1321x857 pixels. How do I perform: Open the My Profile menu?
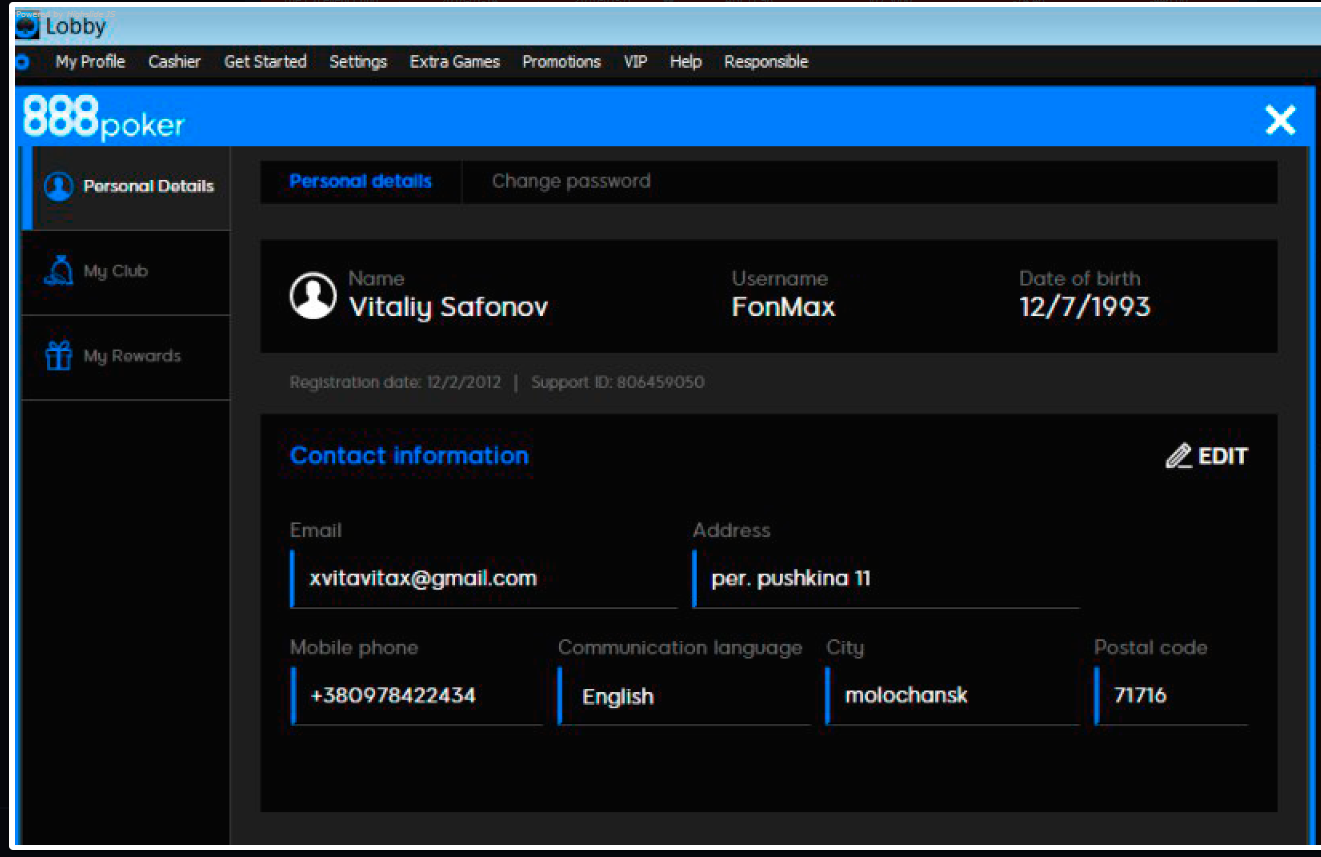click(x=90, y=62)
